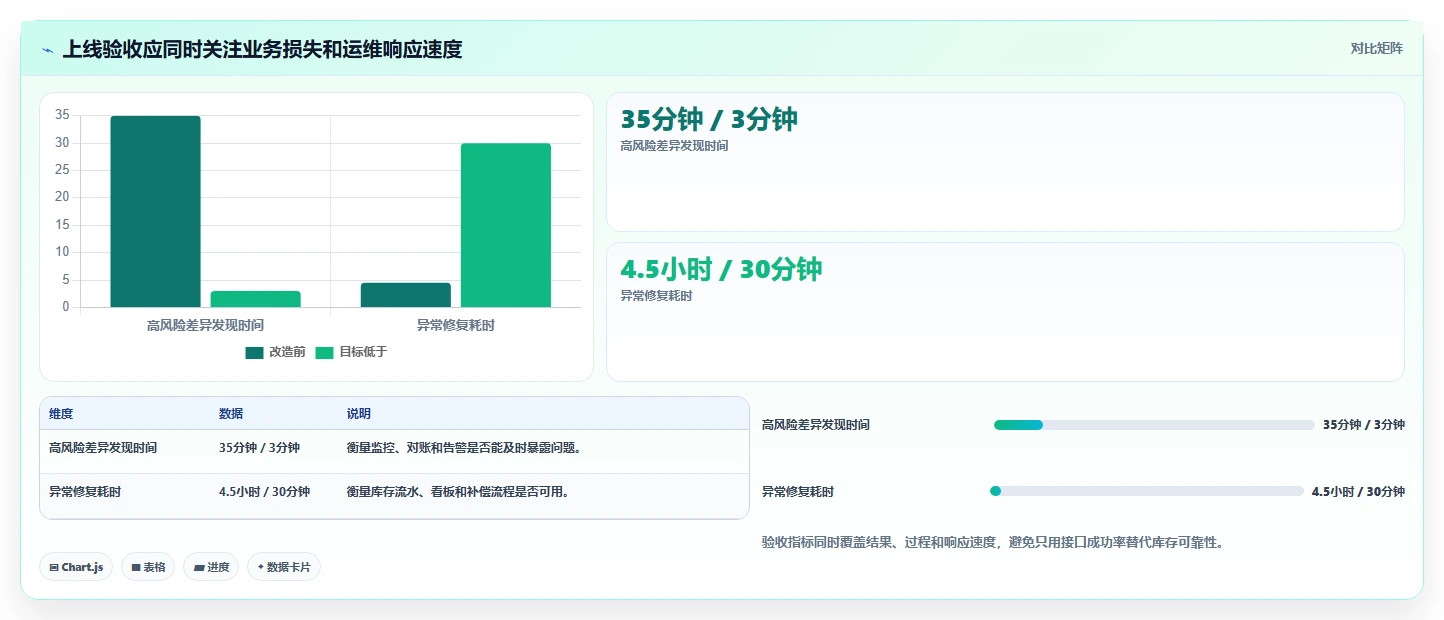Click the chart x-axis label 异常修复耗时

click(456, 325)
